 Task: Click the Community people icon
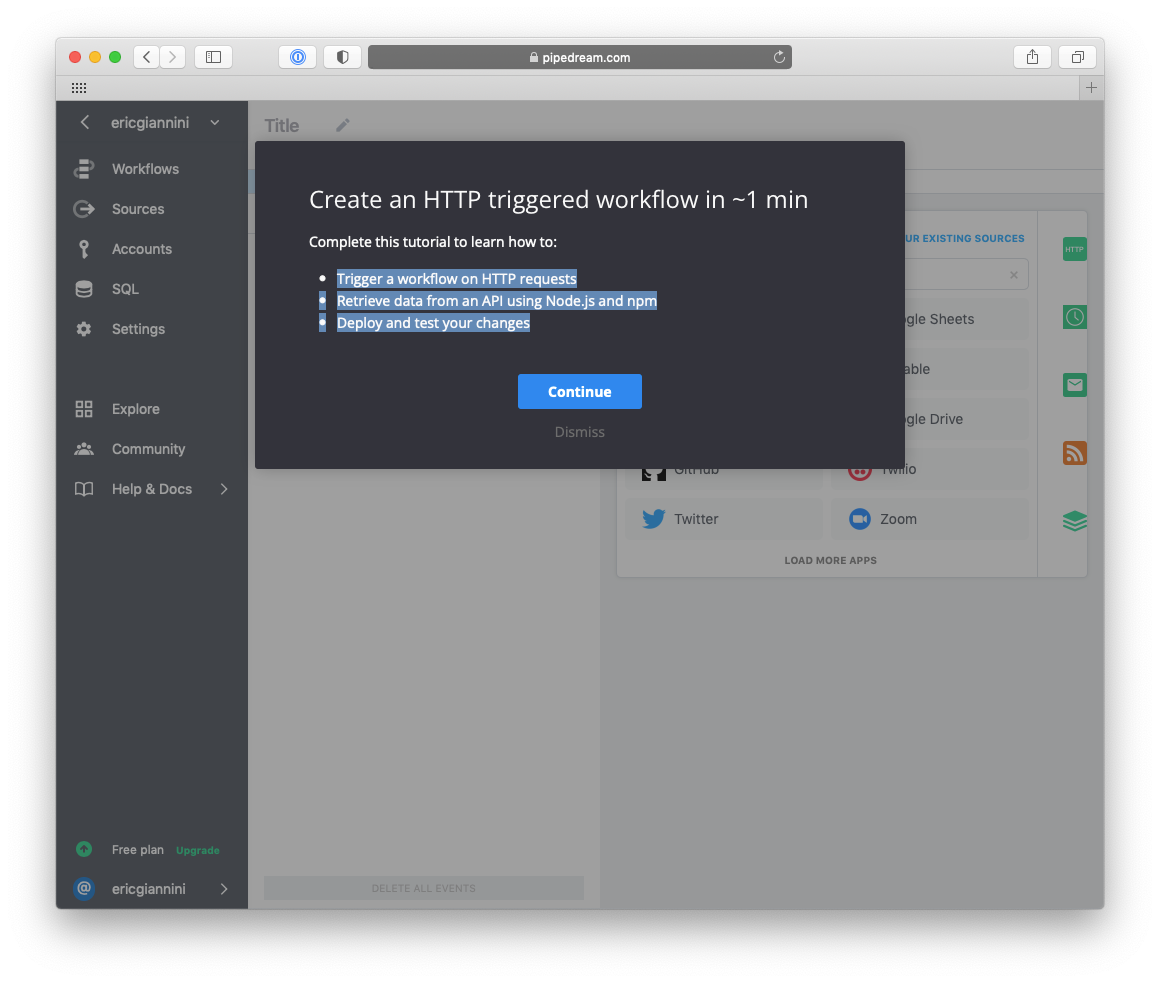[84, 449]
